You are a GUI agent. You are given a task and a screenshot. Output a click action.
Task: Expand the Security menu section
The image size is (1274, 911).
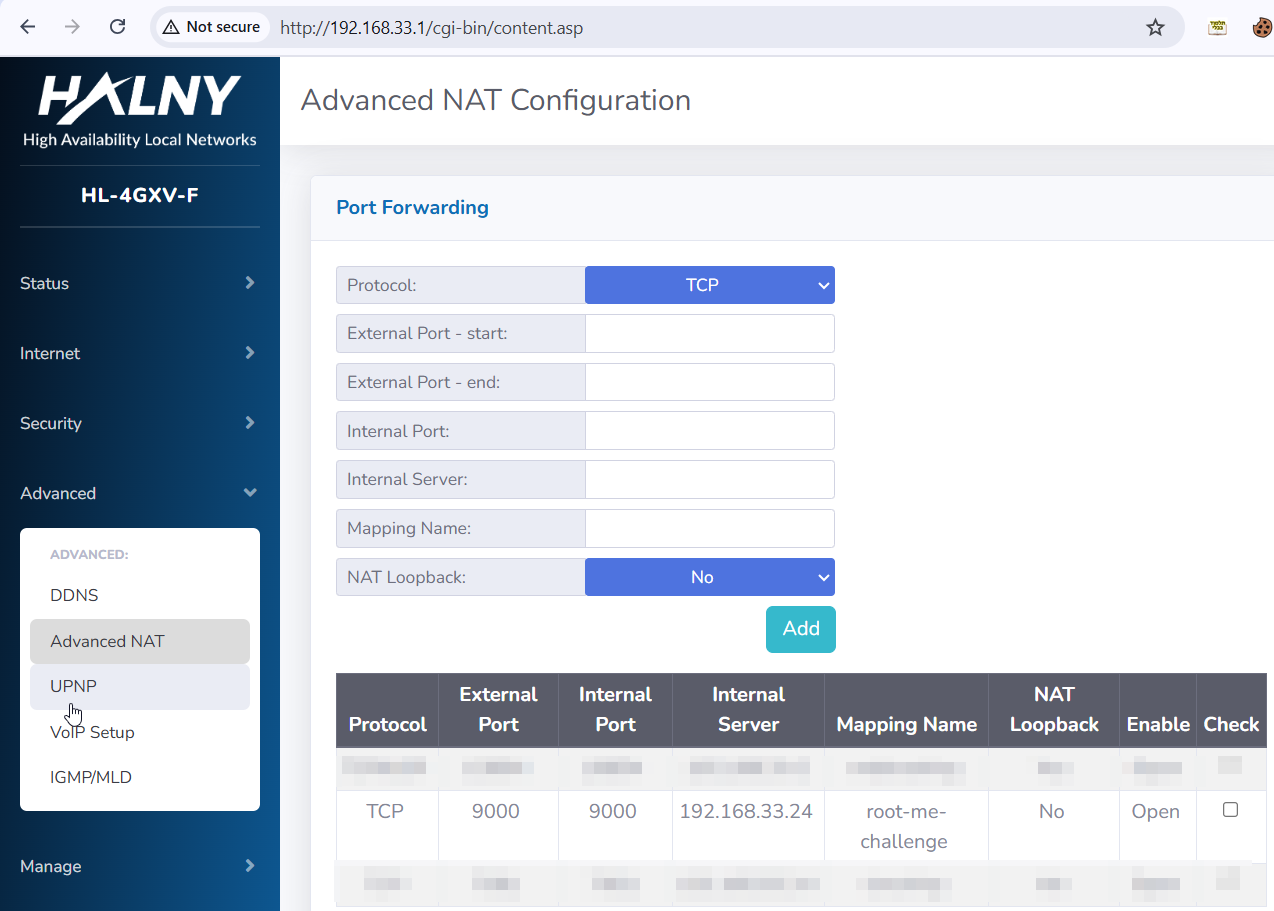tap(139, 423)
